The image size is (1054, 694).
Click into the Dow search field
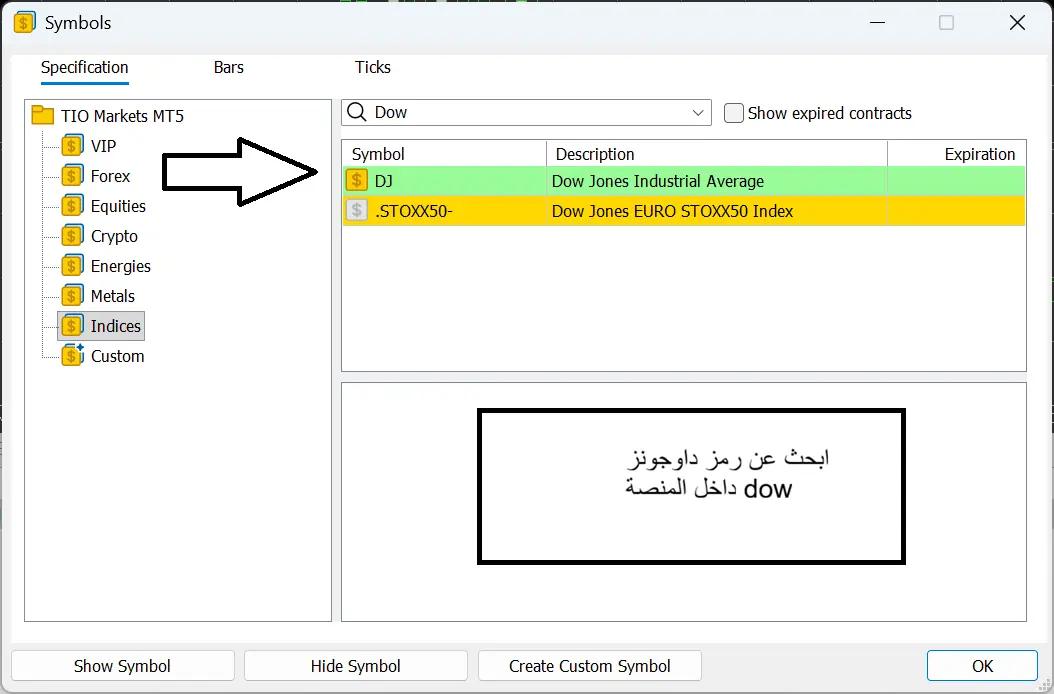pyautogui.click(x=526, y=112)
